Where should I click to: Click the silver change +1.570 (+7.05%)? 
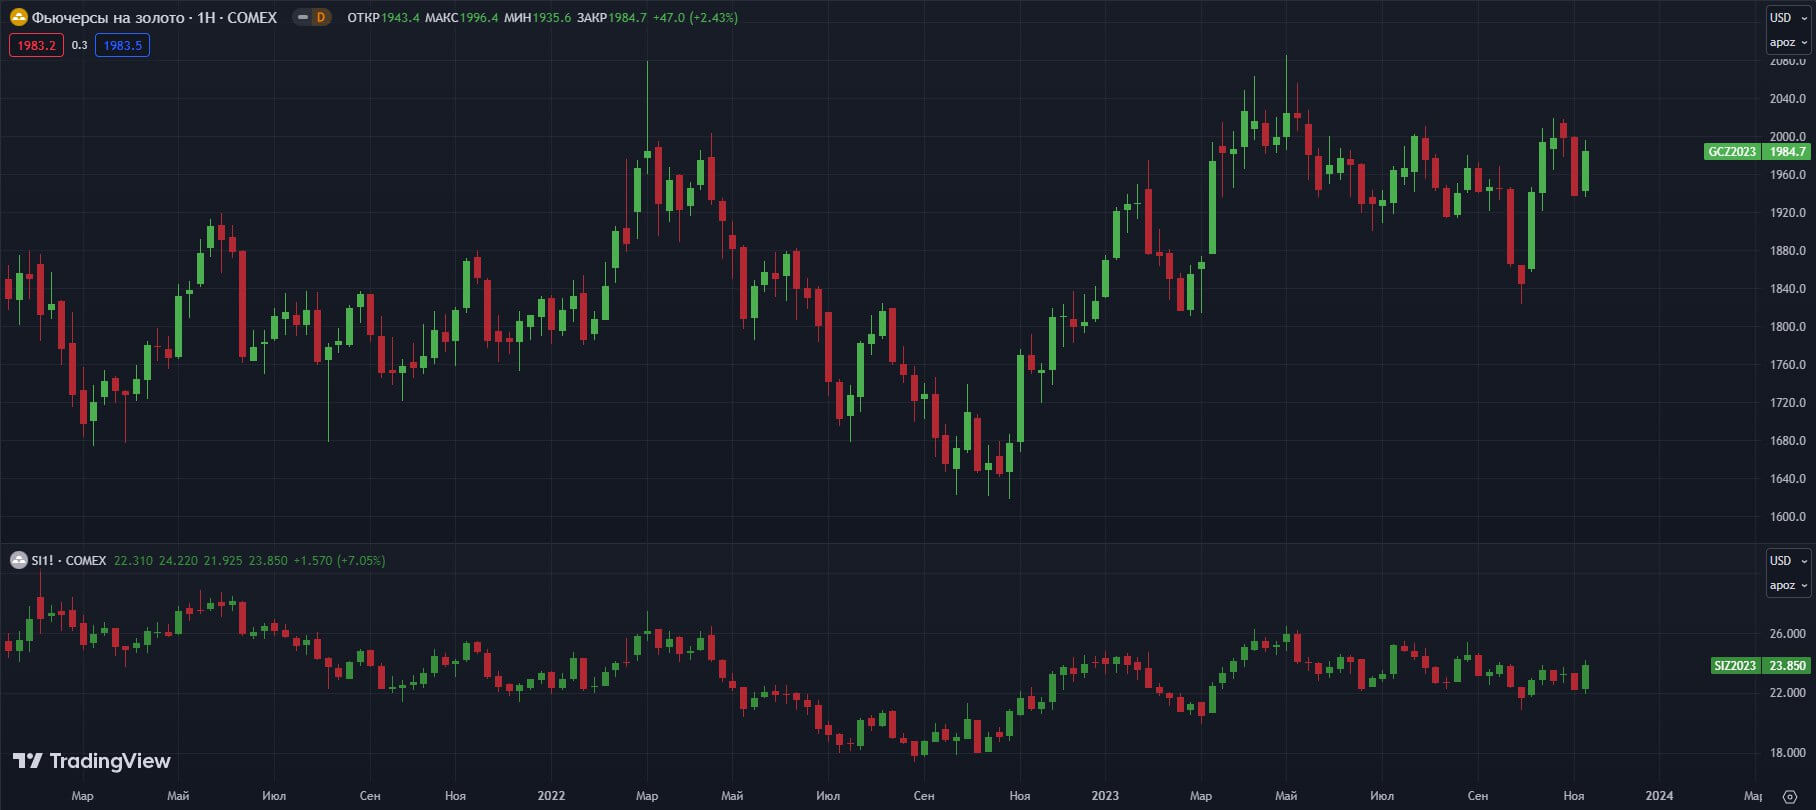click(x=339, y=560)
